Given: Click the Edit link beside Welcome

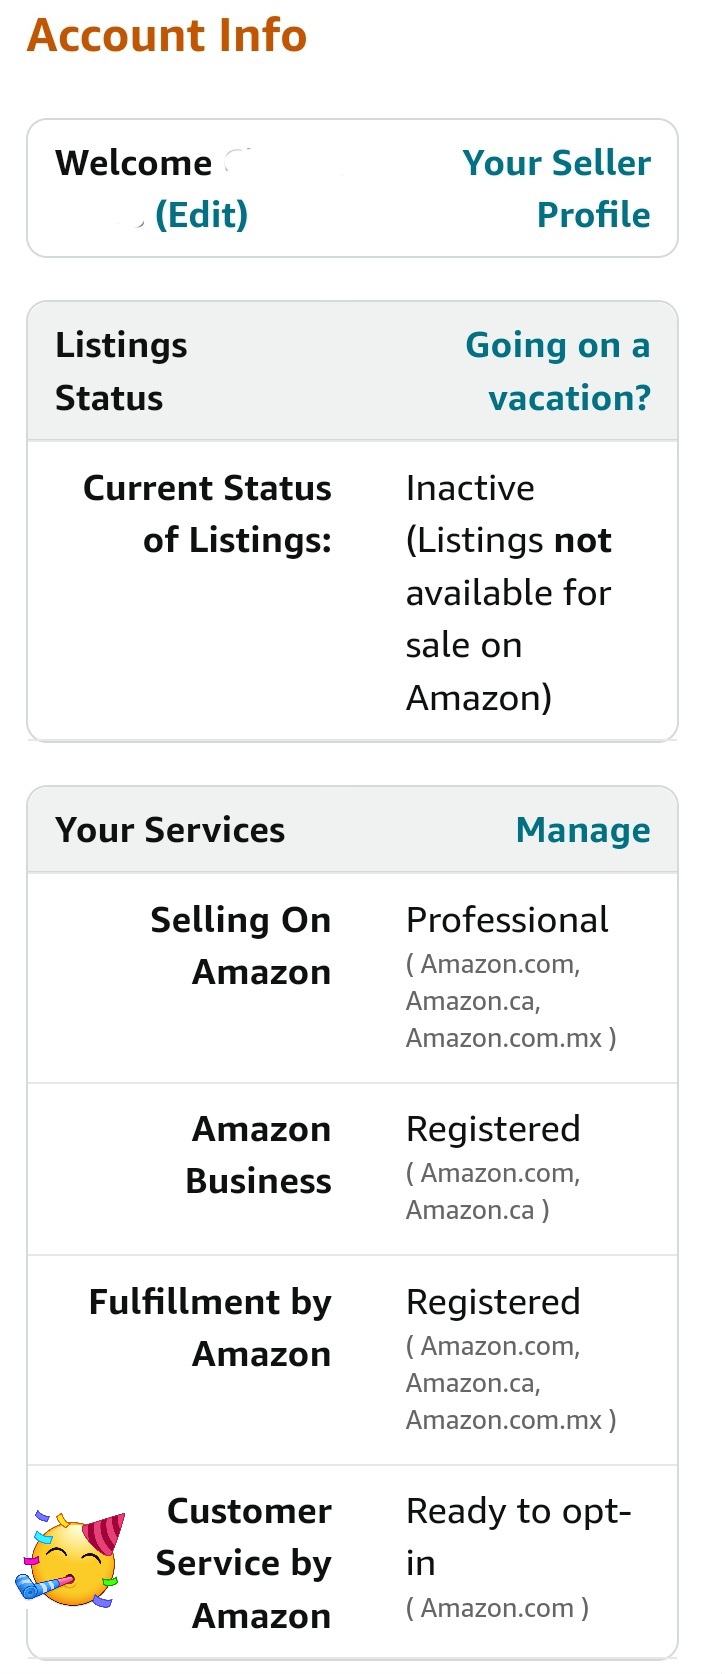Looking at the screenshot, I should click(x=201, y=215).
